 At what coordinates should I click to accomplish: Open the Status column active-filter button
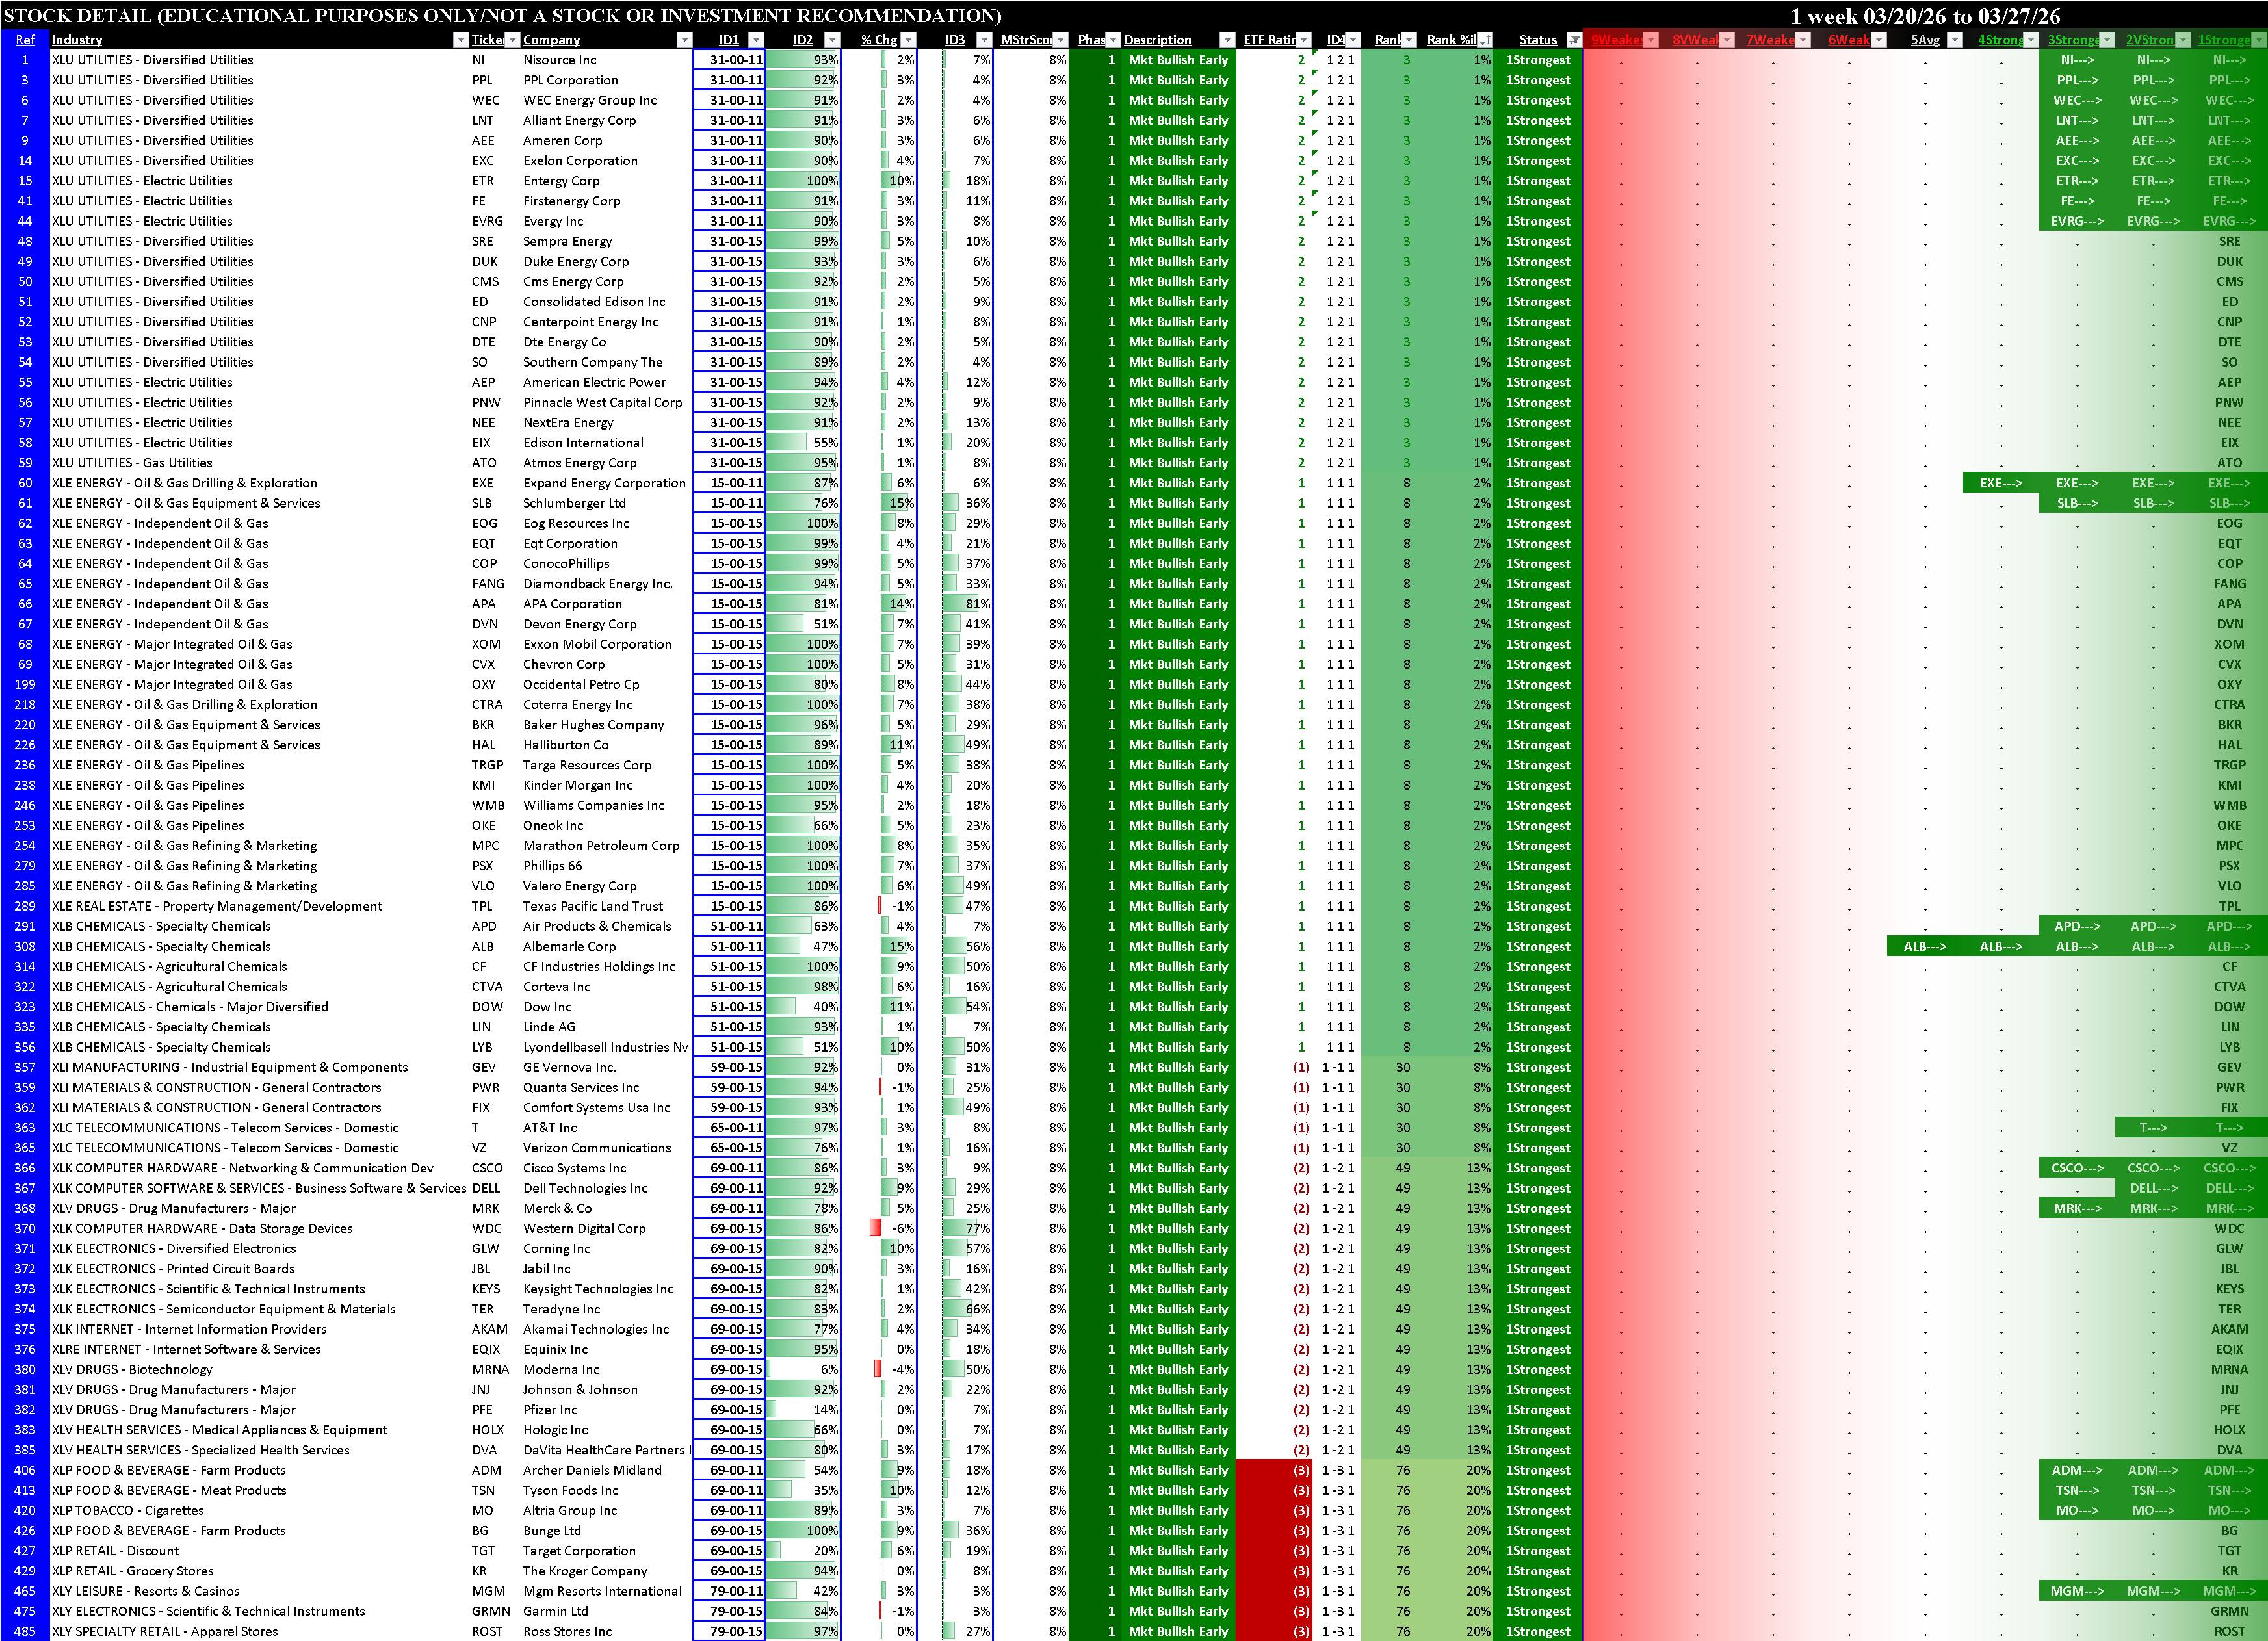[1574, 40]
